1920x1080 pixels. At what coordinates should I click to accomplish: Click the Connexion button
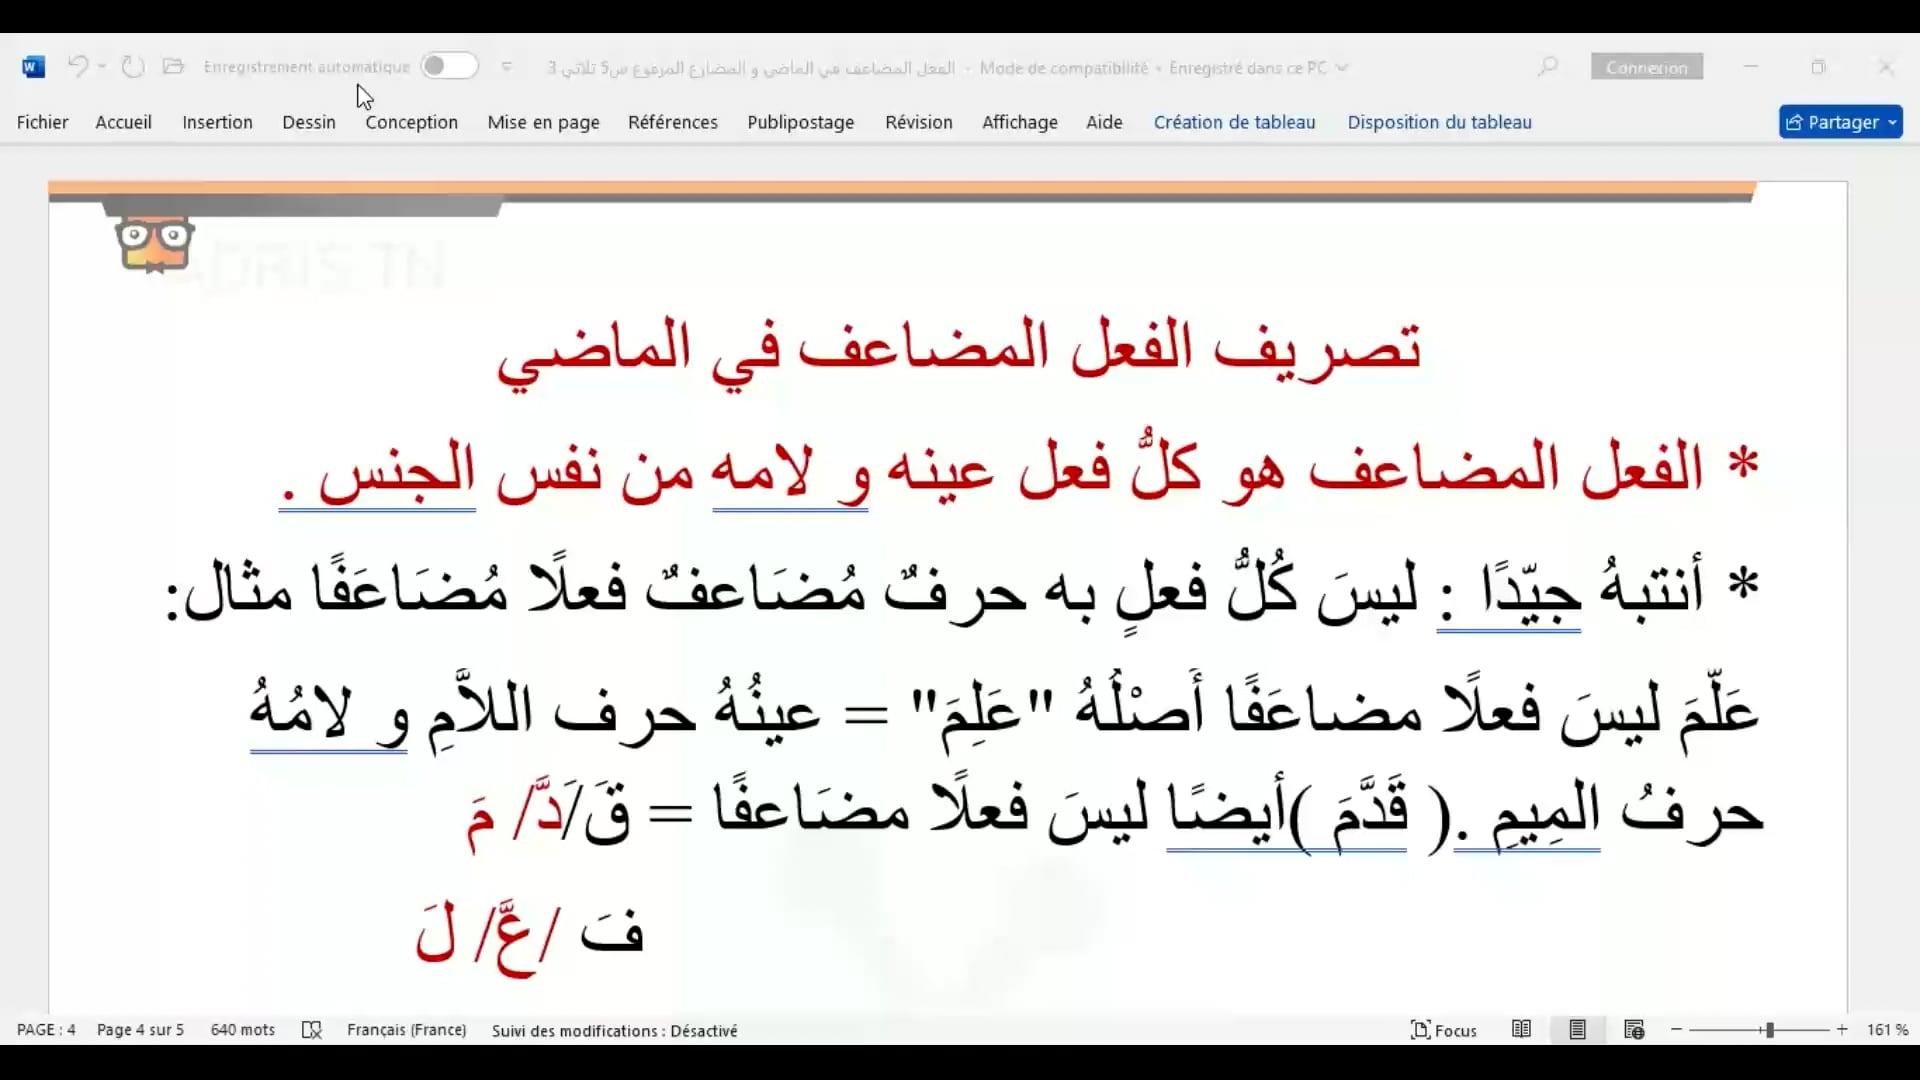[x=1646, y=67]
